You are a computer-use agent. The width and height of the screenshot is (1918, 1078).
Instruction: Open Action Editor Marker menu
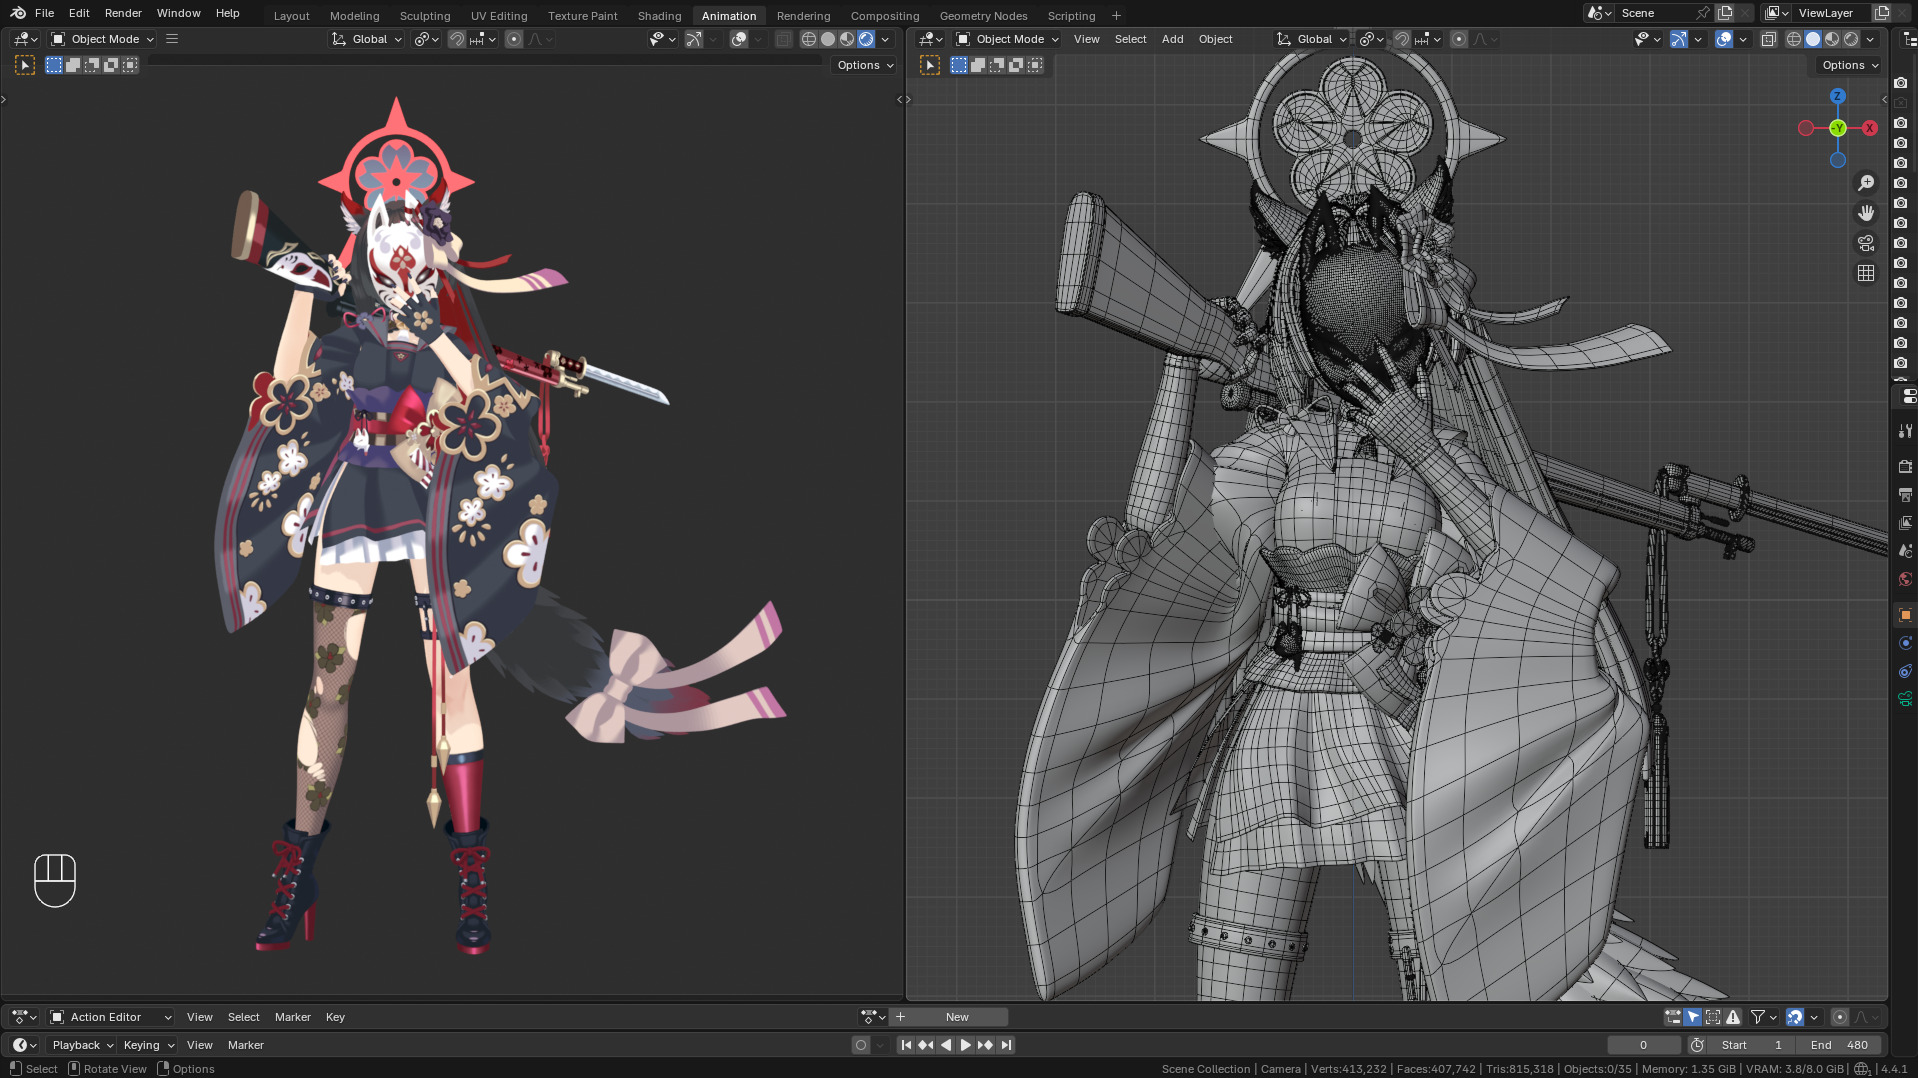point(292,1017)
